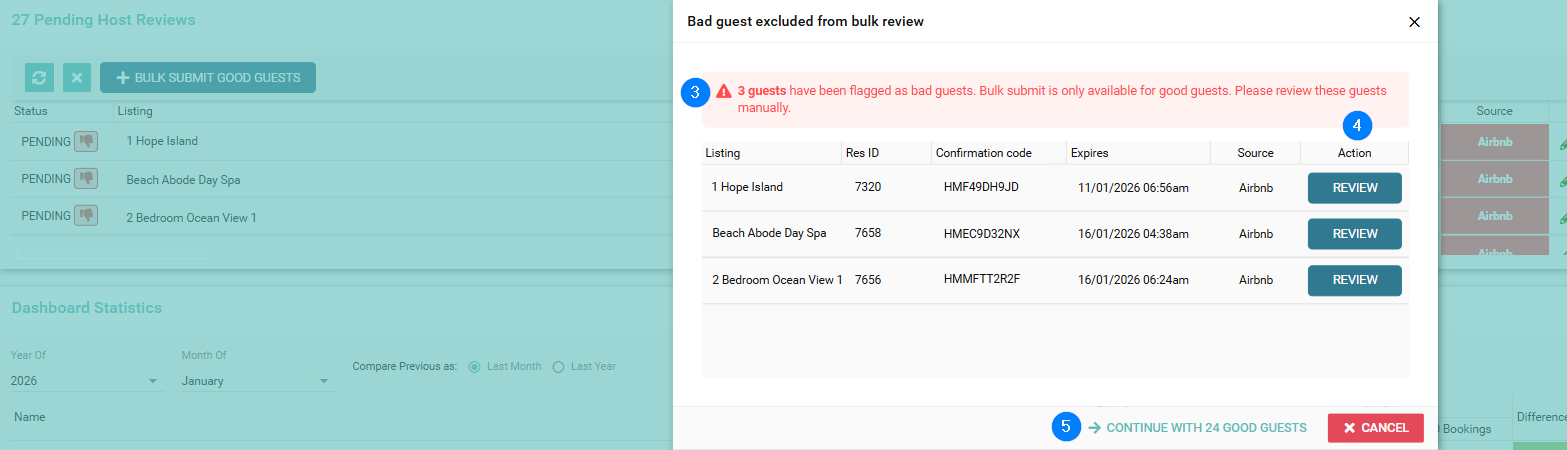Click thumbs-down icon for 1 Hope Island

[86, 142]
